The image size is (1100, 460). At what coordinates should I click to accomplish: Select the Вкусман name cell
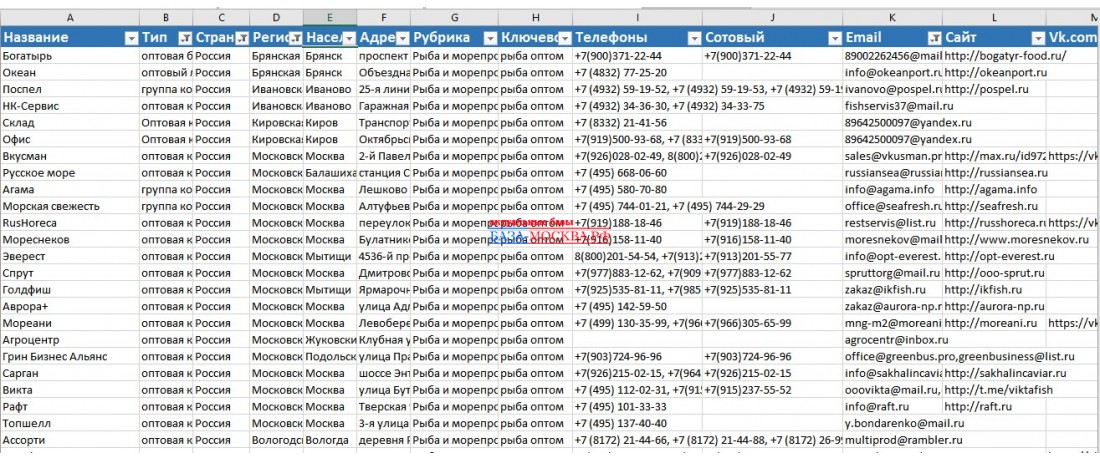pyautogui.click(x=69, y=156)
